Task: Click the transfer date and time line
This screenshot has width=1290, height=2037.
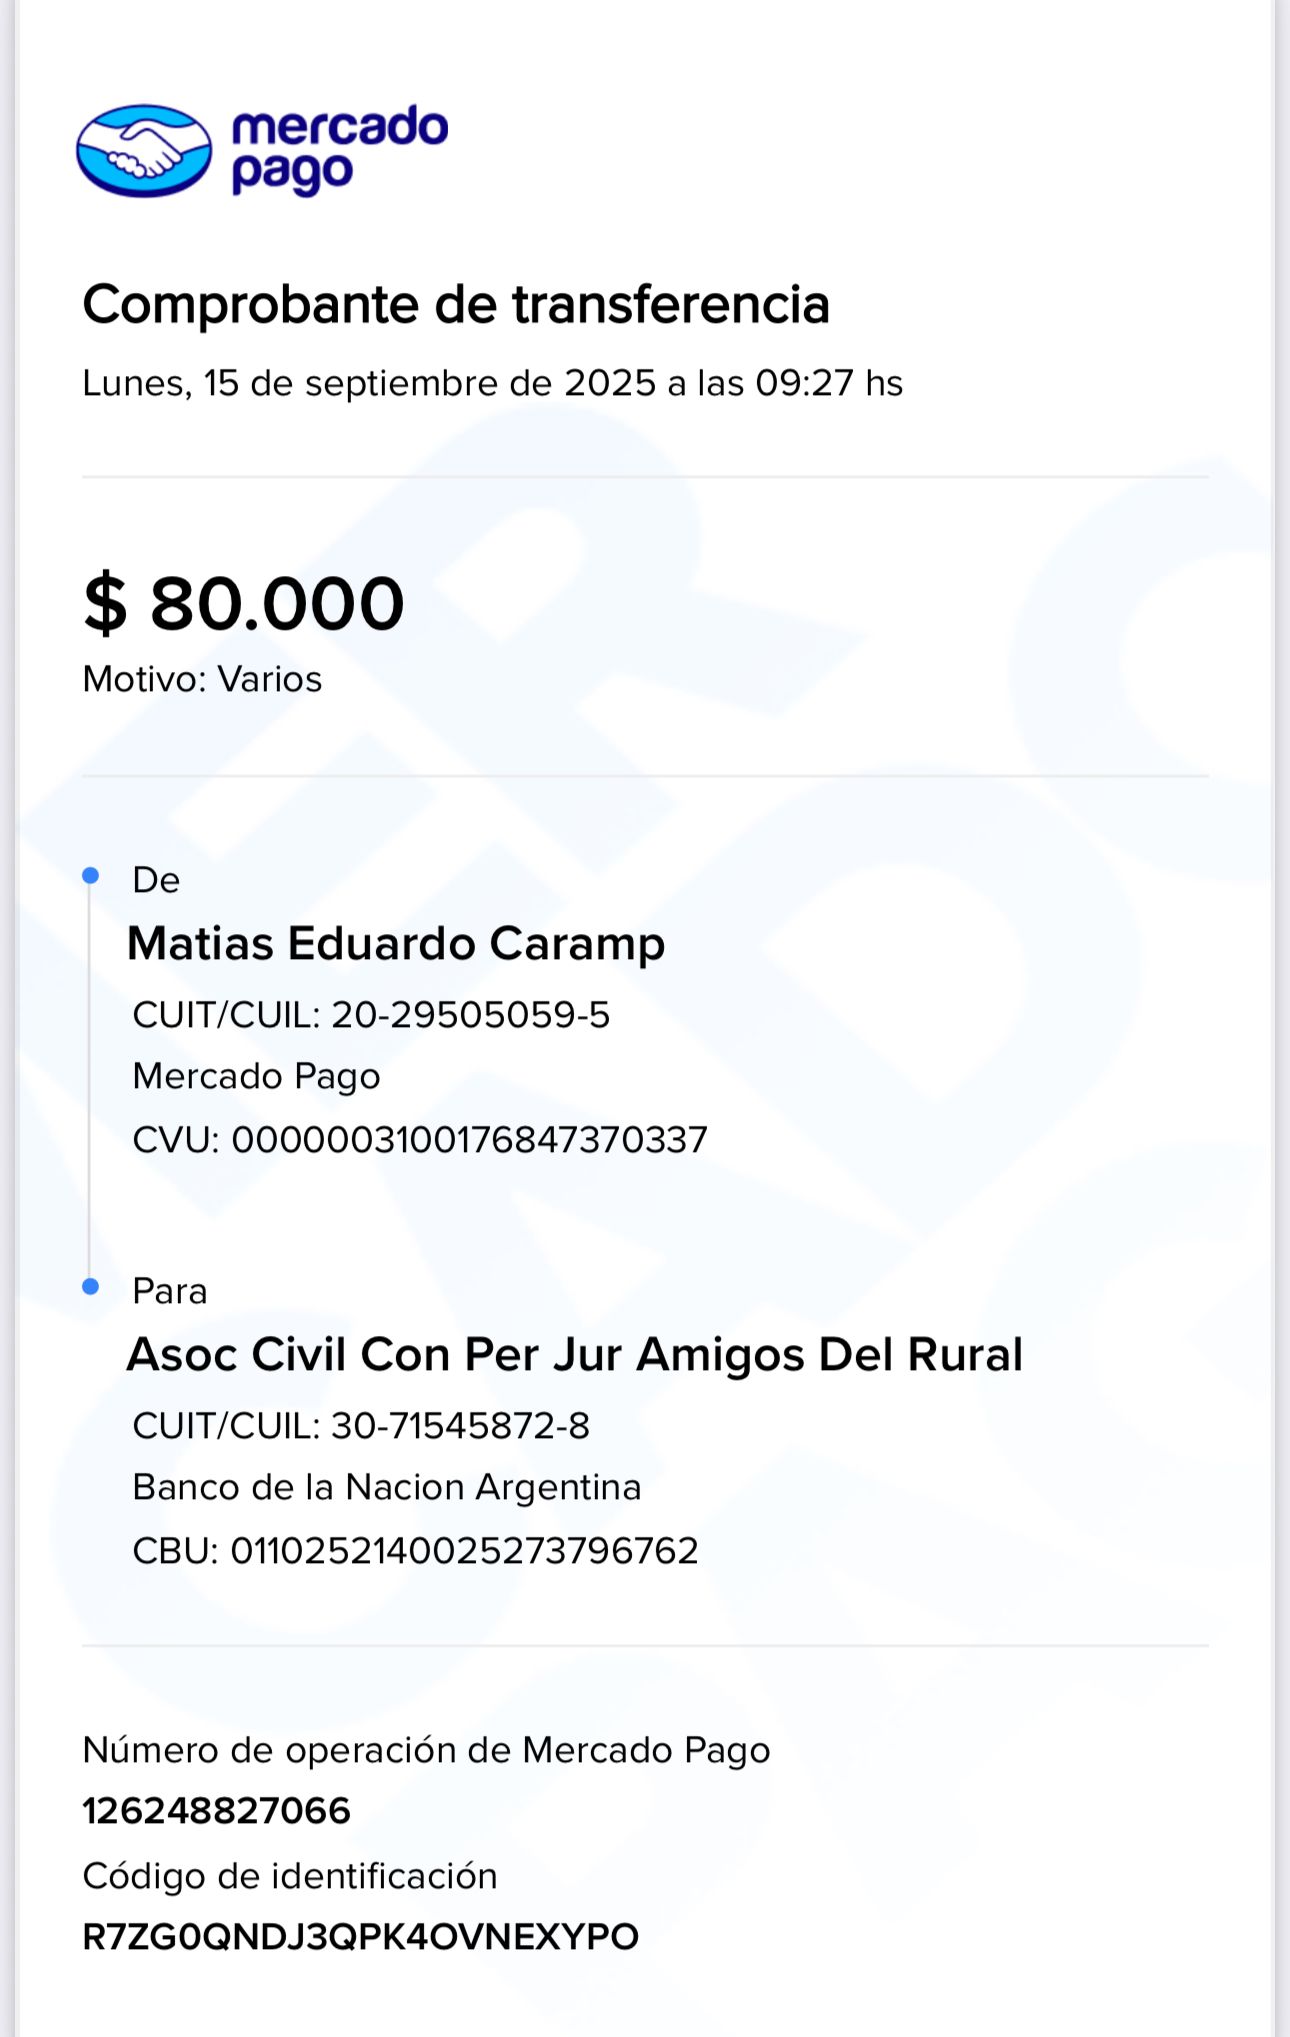Action: [492, 383]
